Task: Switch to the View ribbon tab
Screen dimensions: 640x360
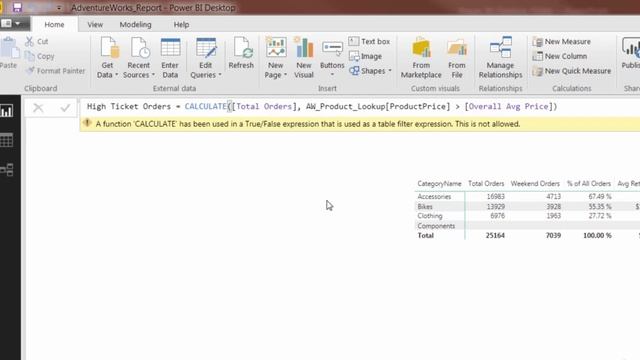Action: pyautogui.click(x=95, y=24)
